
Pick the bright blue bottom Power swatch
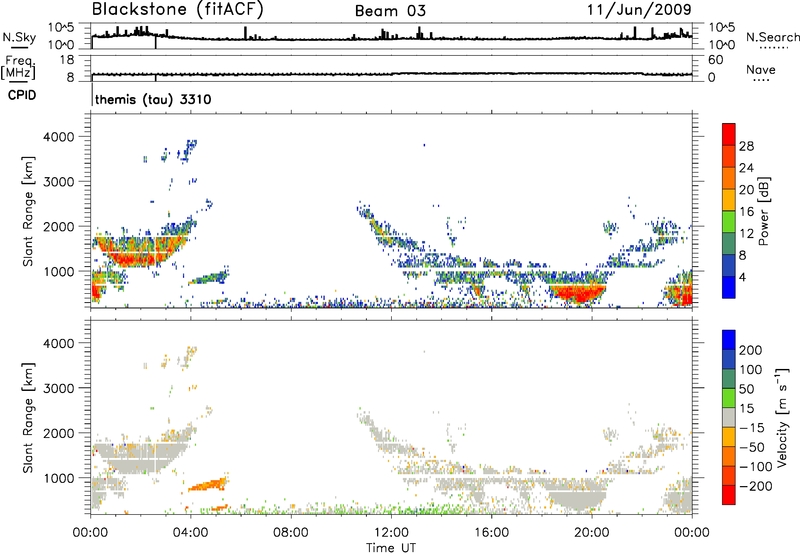tap(729, 287)
